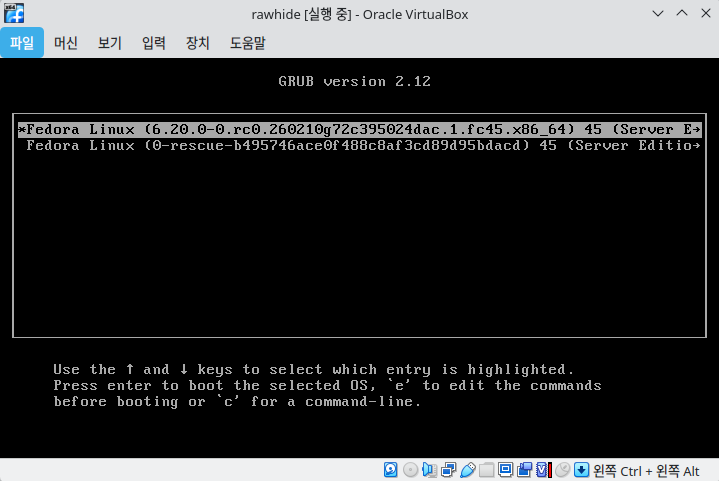The width and height of the screenshot is (719, 481).
Task: Open the 도움말 menu
Action: pyautogui.click(x=248, y=43)
